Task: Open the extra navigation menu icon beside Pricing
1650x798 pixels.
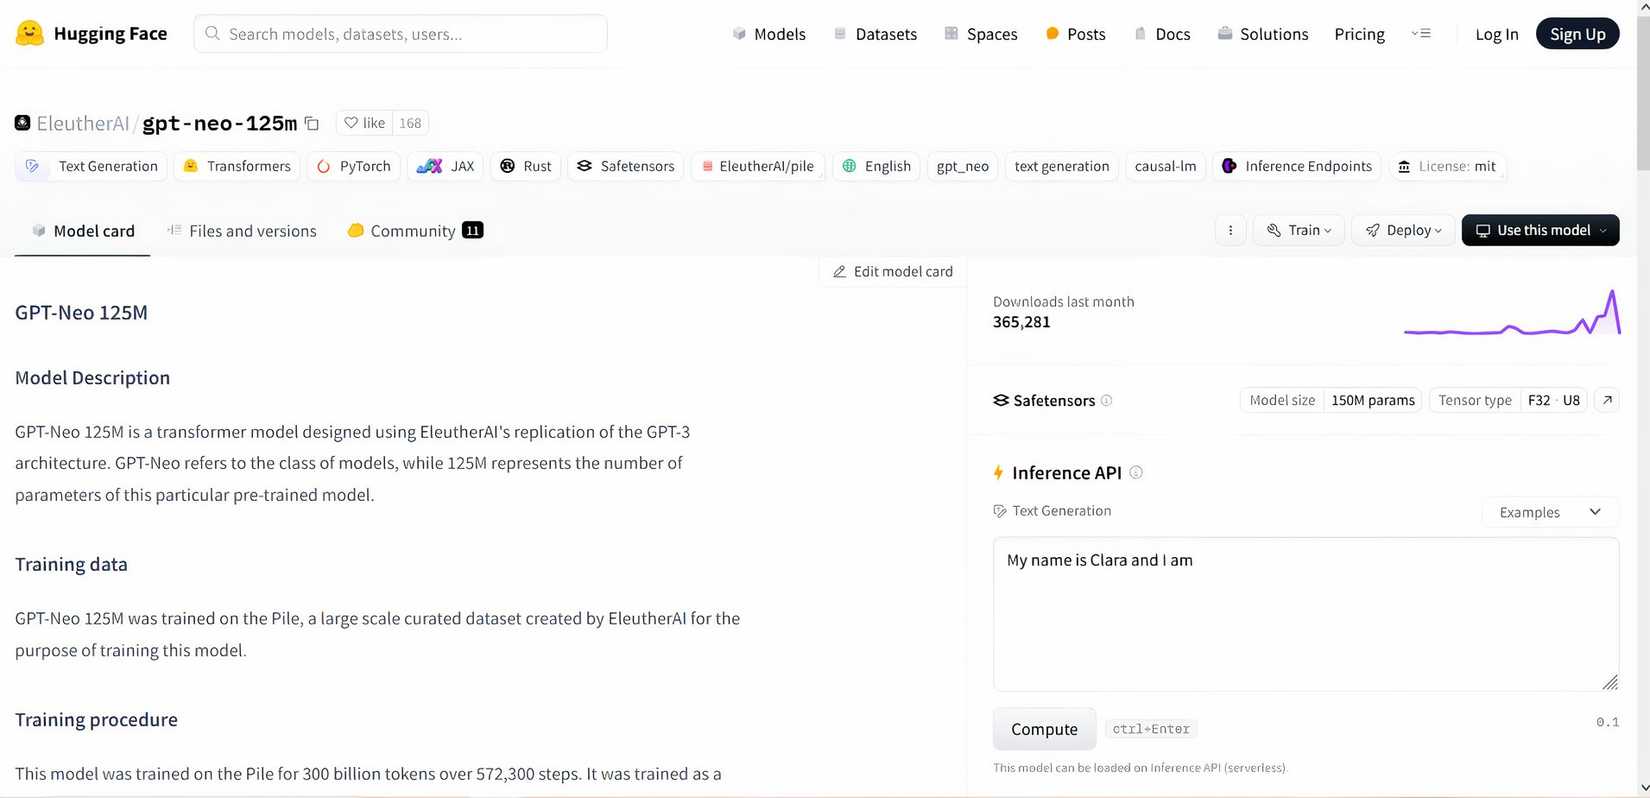Action: [x=1421, y=33]
